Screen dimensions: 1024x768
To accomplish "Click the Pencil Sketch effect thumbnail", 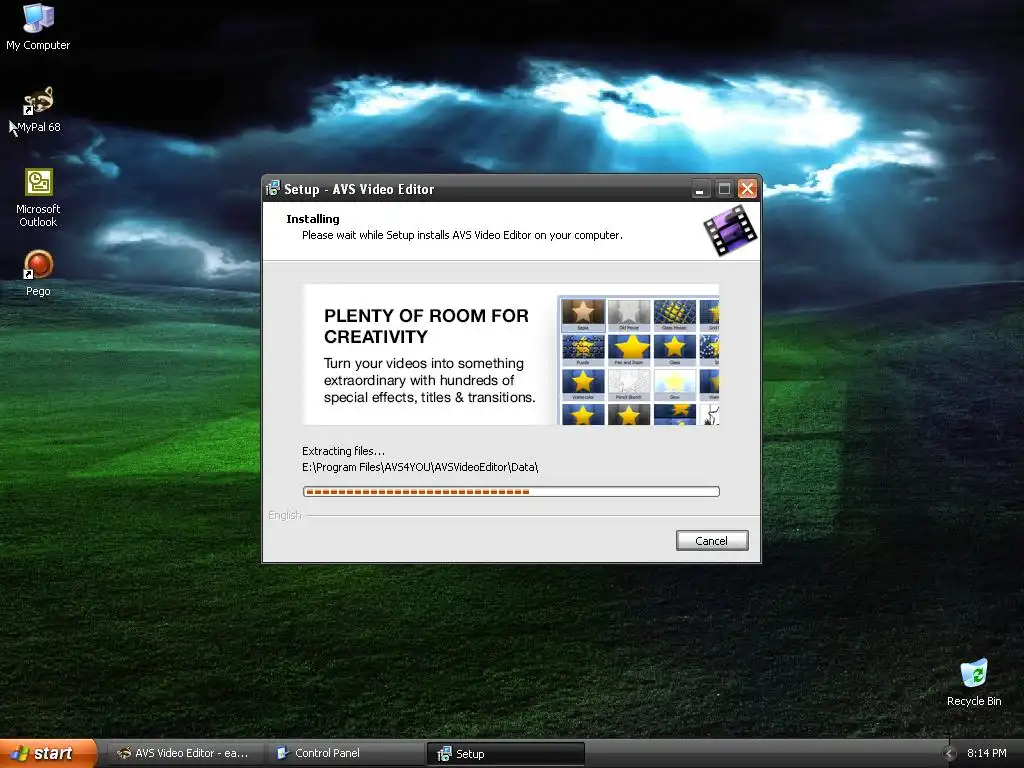I will (629, 385).
